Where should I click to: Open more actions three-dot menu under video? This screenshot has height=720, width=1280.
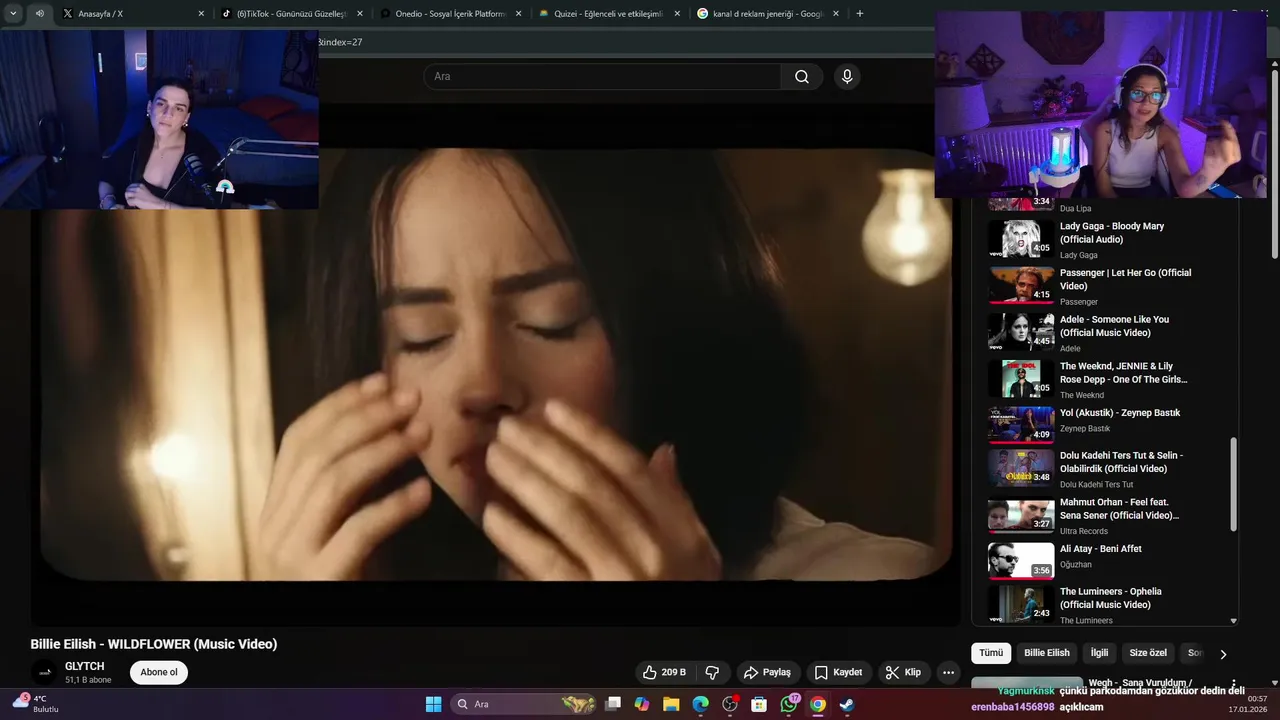(x=948, y=672)
